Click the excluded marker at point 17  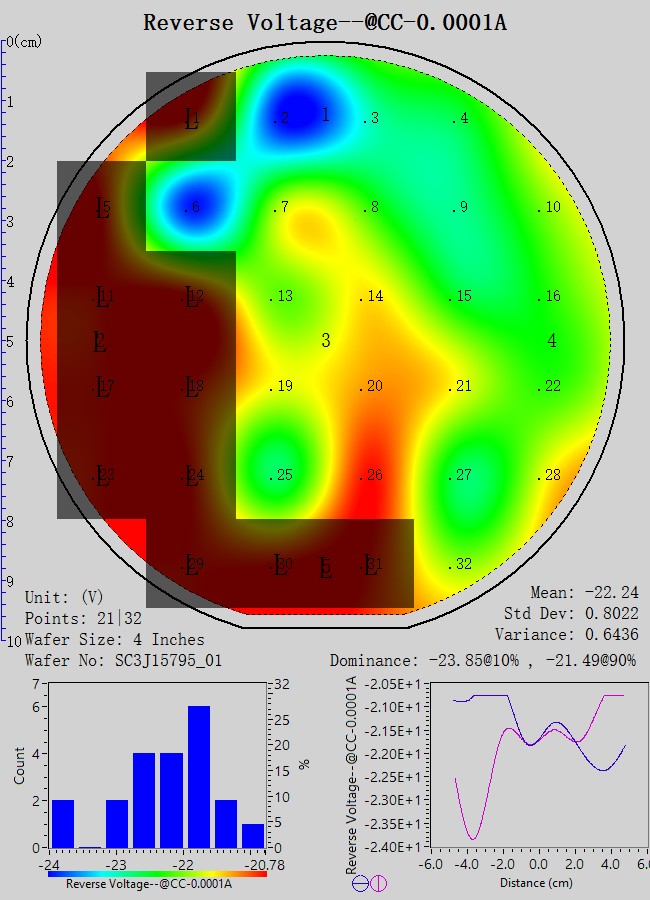pyautogui.click(x=102, y=387)
